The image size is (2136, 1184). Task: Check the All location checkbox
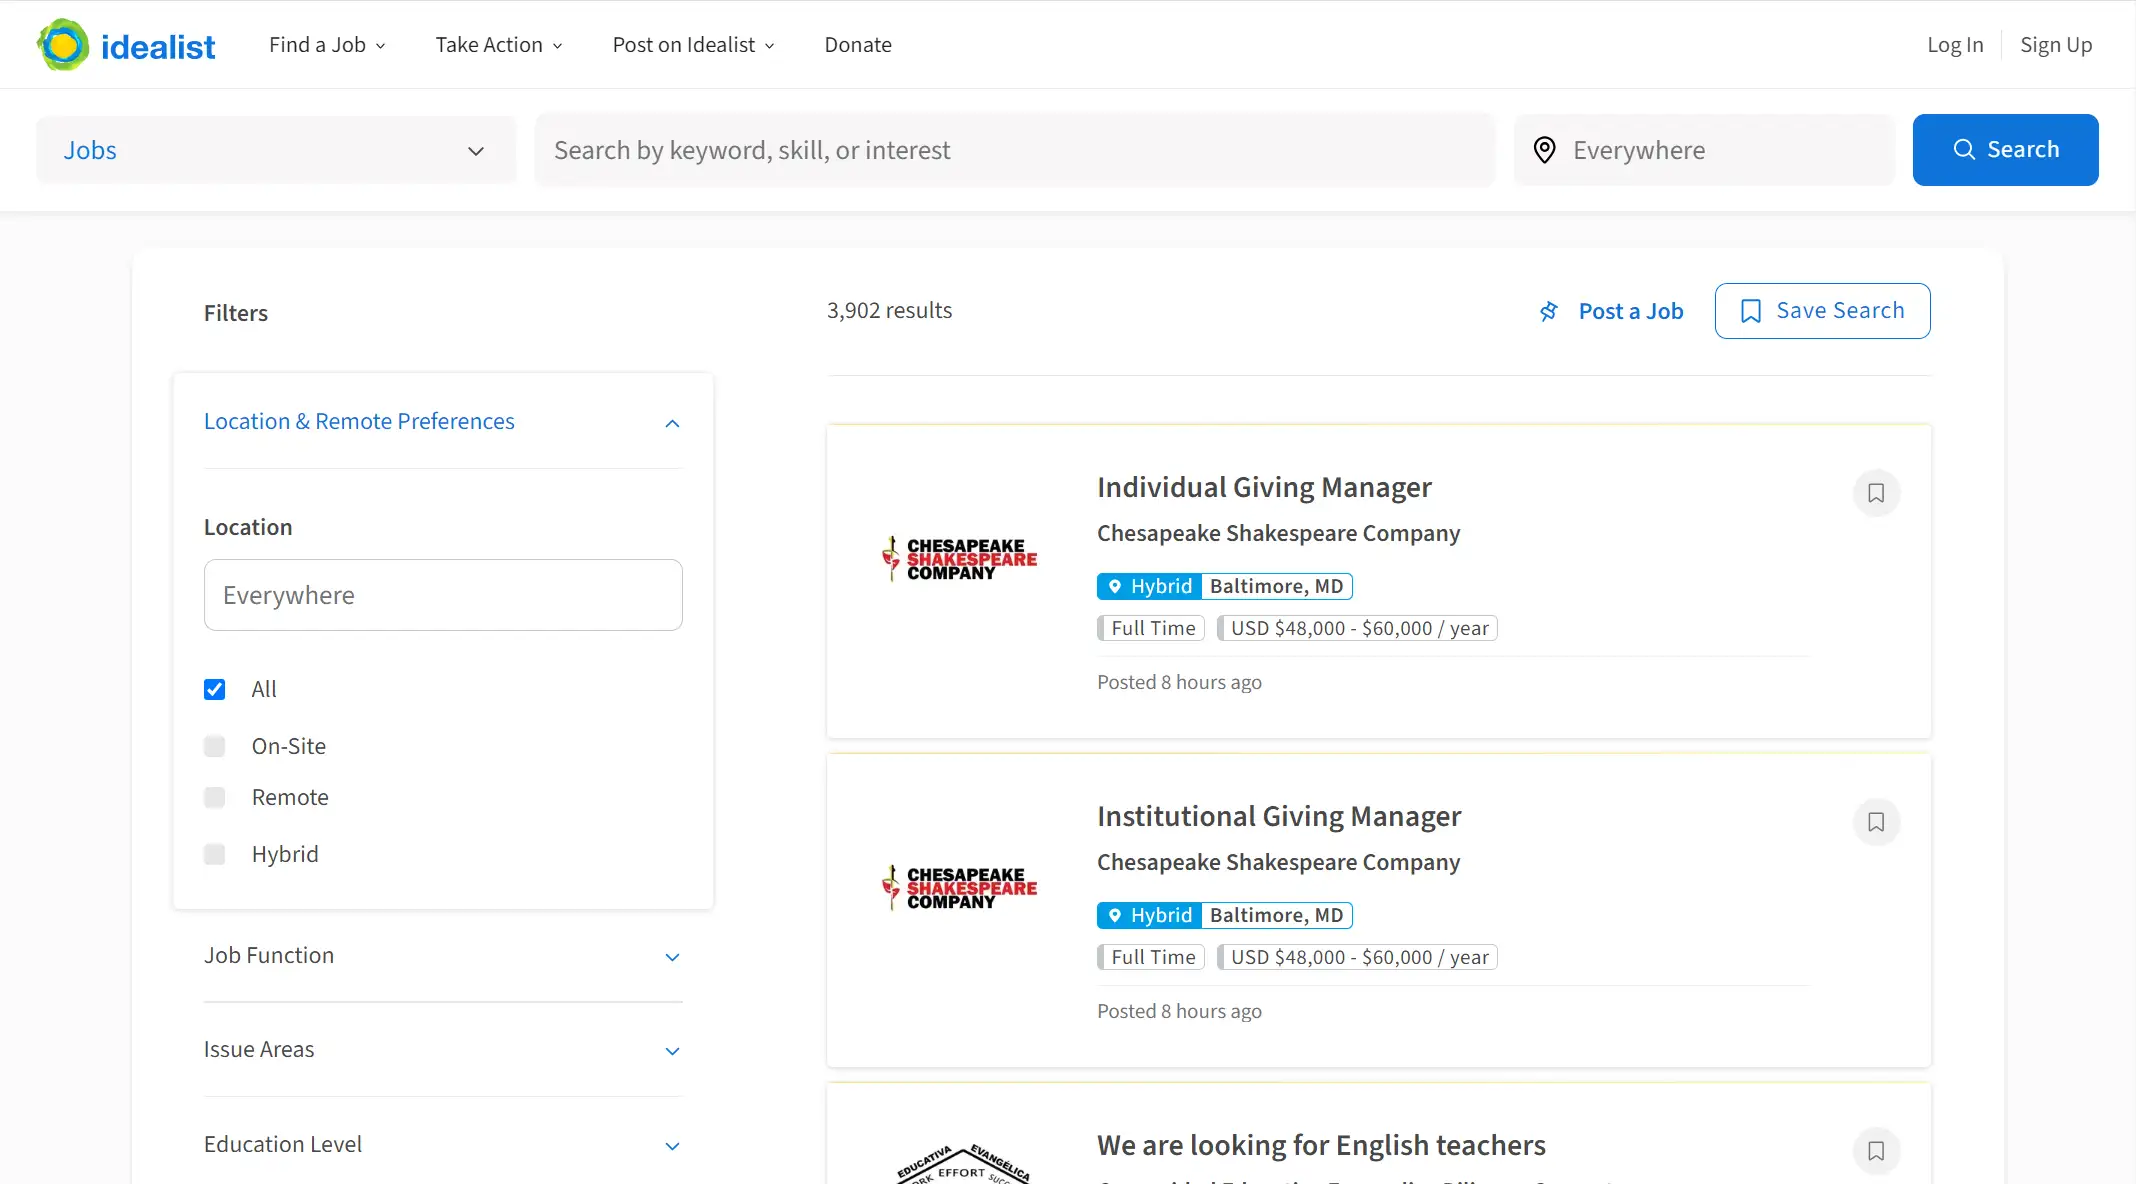point(214,689)
